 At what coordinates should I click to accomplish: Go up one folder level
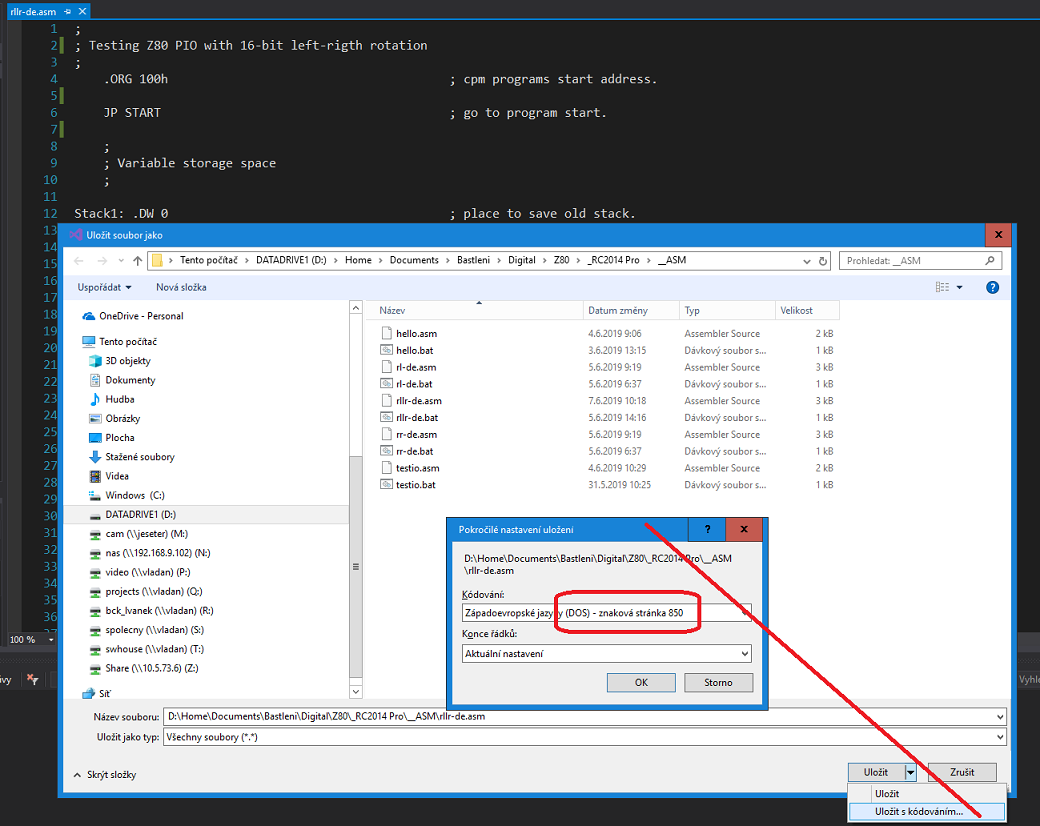point(137,261)
